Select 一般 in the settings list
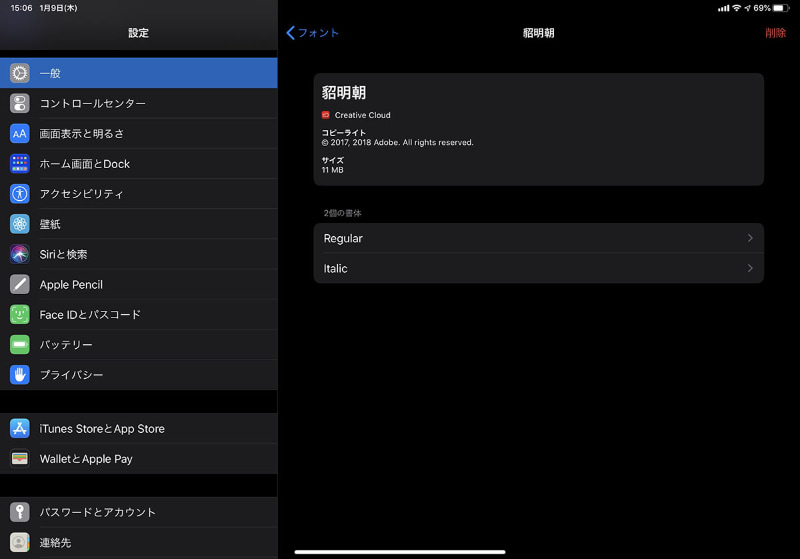Image resolution: width=800 pixels, height=559 pixels. pyautogui.click(x=139, y=73)
